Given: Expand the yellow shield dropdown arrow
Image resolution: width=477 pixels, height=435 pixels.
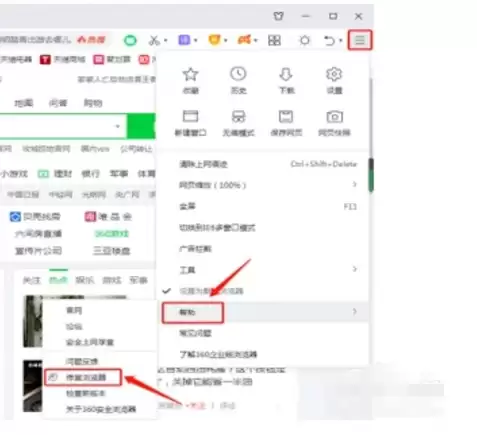Looking at the screenshot, I should click(226, 41).
